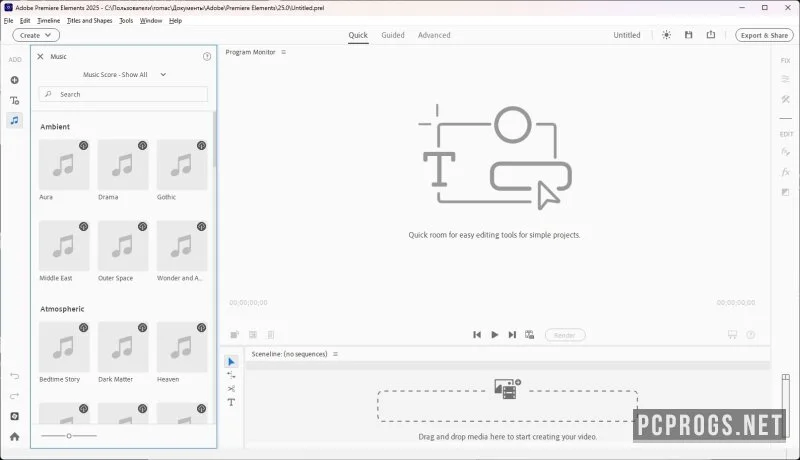Select the scissors split tool
The image size is (800, 460).
(x=231, y=389)
